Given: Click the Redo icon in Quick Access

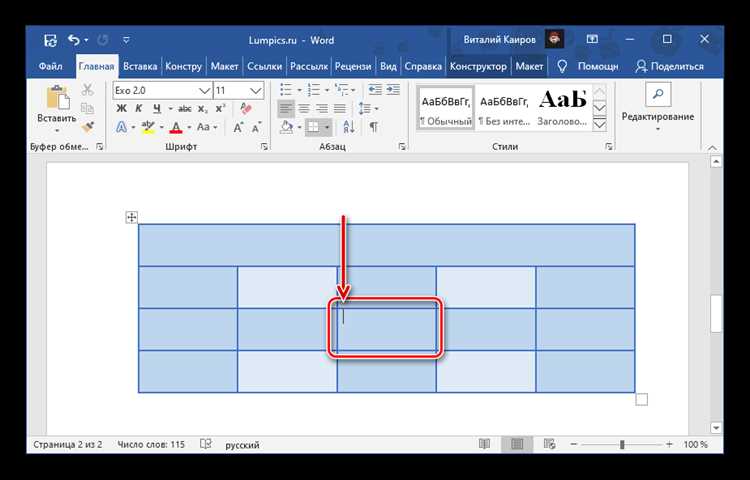Looking at the screenshot, I should click(x=102, y=40).
